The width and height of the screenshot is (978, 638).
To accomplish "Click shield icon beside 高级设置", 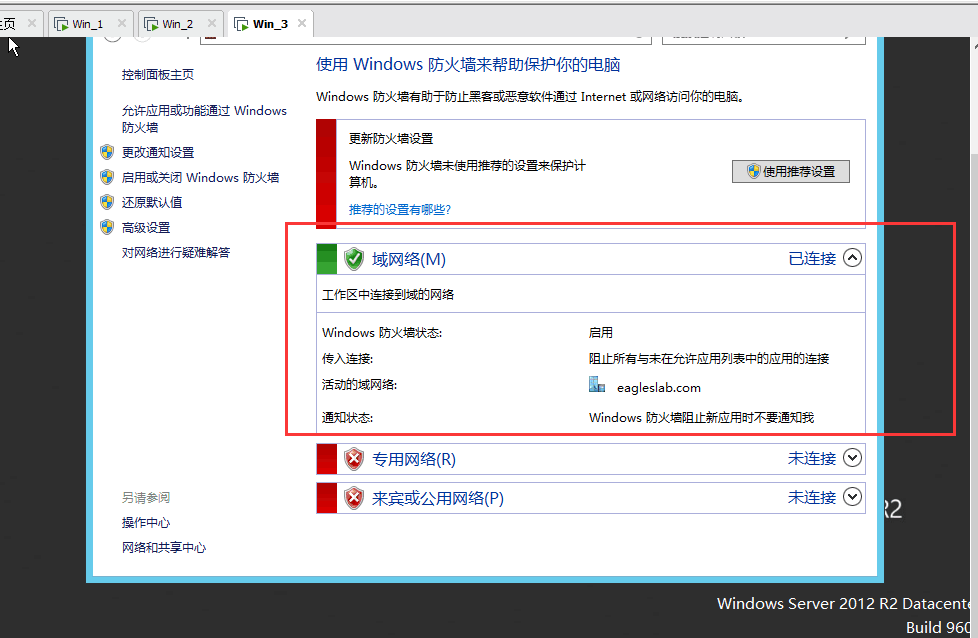I will (107, 227).
